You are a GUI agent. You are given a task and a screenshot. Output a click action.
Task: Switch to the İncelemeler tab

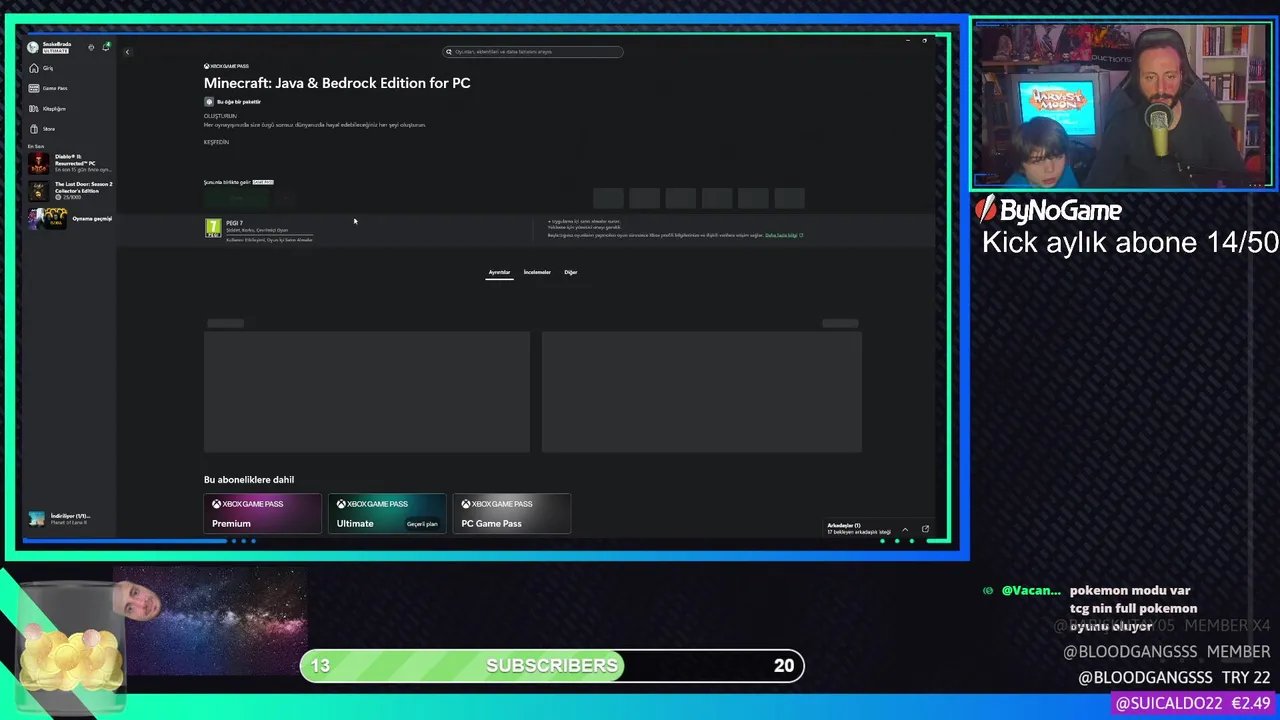click(537, 272)
